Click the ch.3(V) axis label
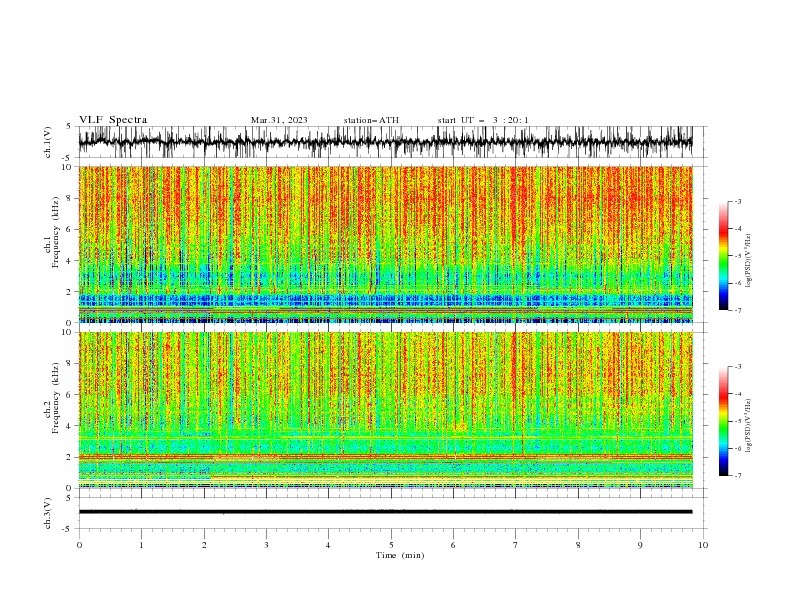This screenshot has width=792, height=612. (48, 513)
